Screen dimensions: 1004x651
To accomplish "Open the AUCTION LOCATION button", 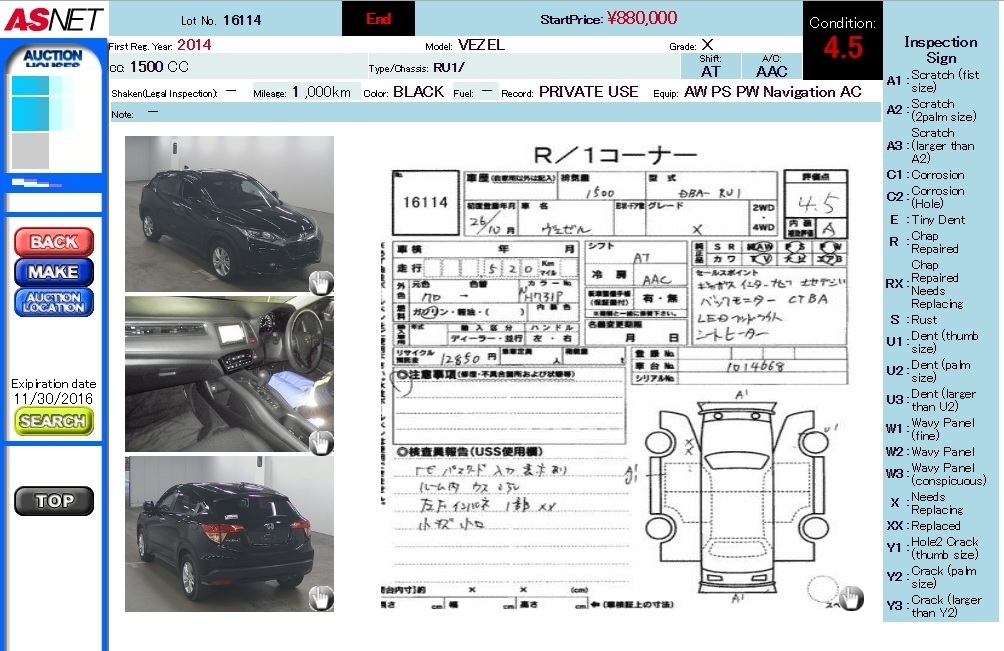I will pos(54,302).
